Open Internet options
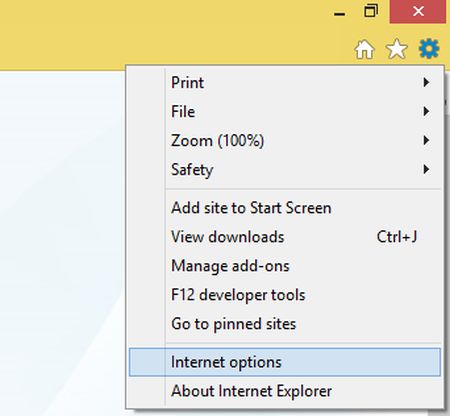This screenshot has height=416, width=450. click(x=285, y=362)
